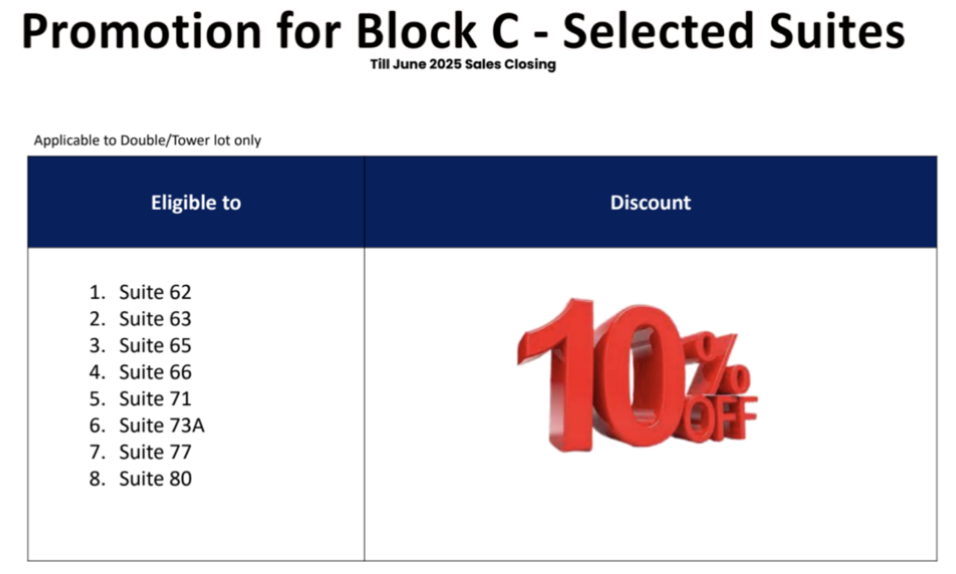This screenshot has width=956, height=574.
Task: Click the Suite 66 entry
Action: point(155,372)
